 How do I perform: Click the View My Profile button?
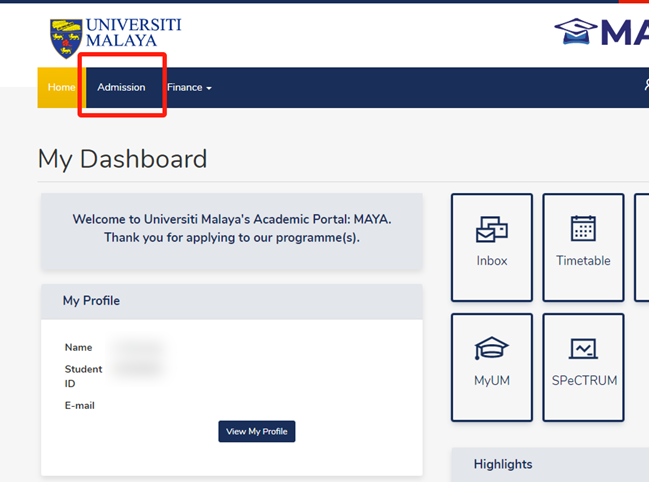pos(257,432)
